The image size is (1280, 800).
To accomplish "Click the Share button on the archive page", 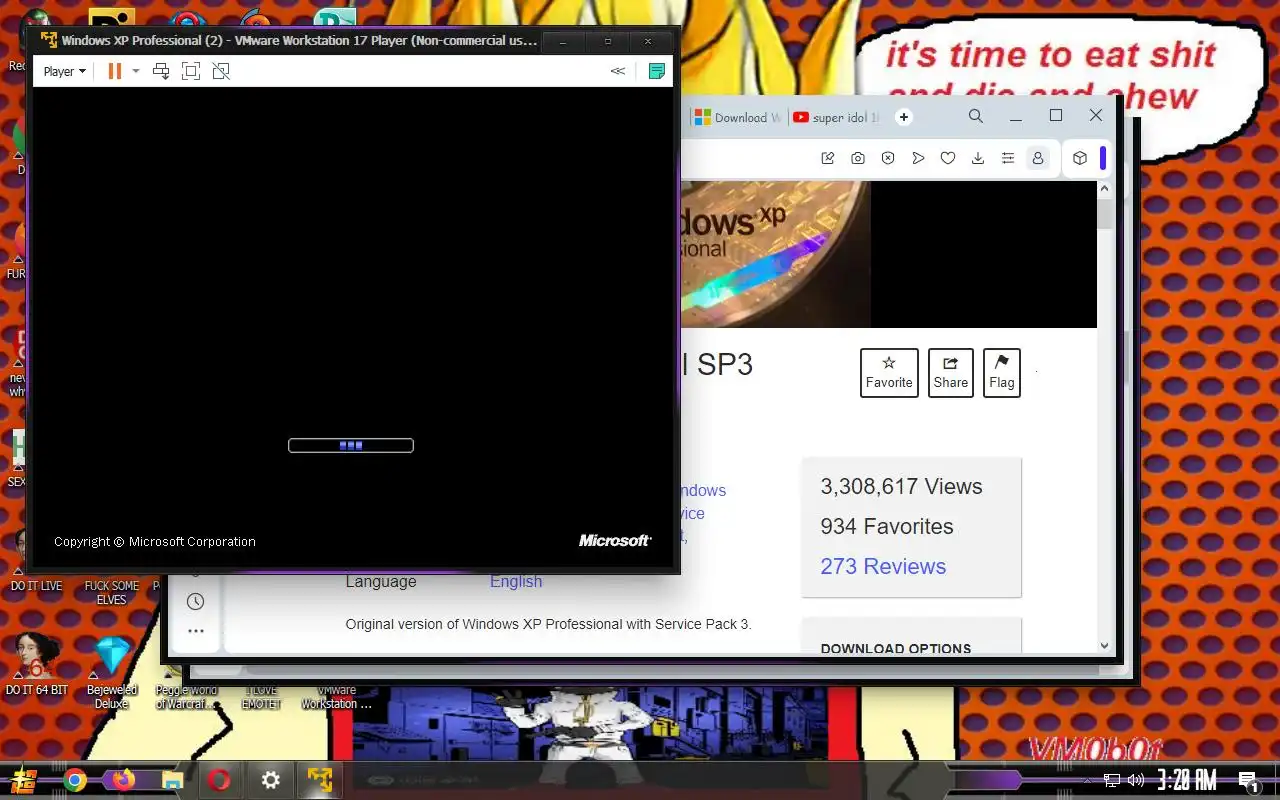I will (x=951, y=372).
